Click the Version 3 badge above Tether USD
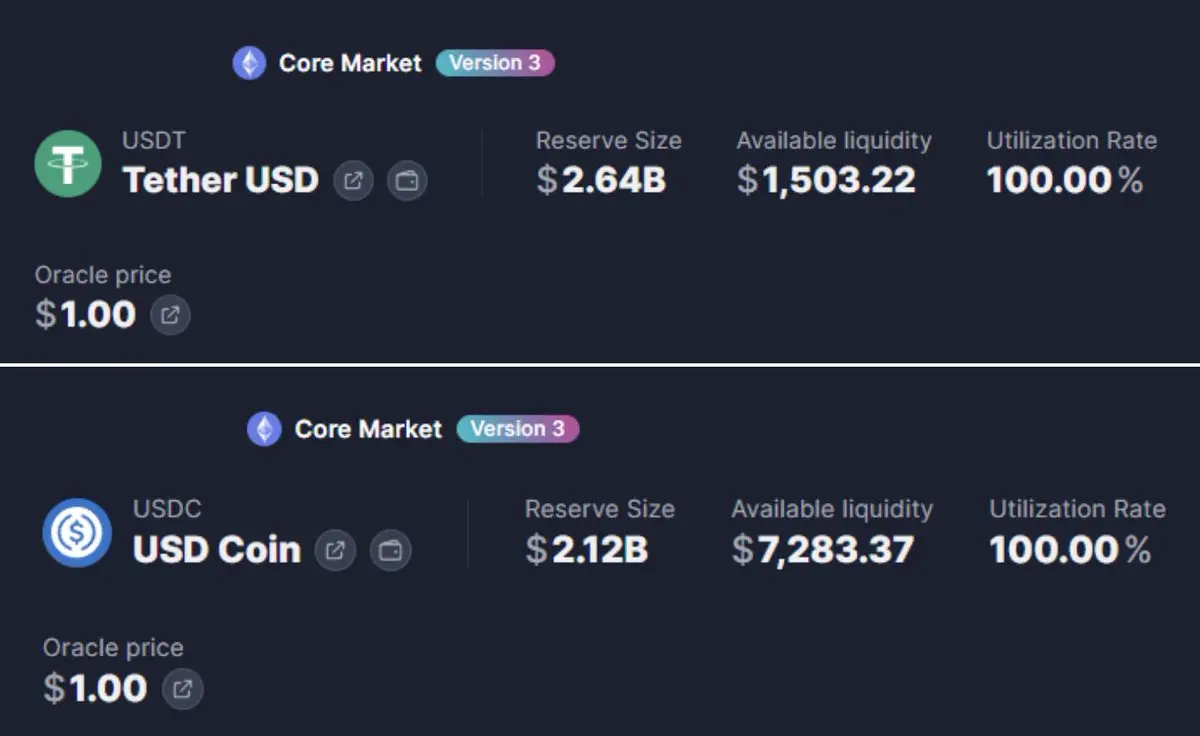The height and width of the screenshot is (736, 1200). pyautogui.click(x=495, y=63)
